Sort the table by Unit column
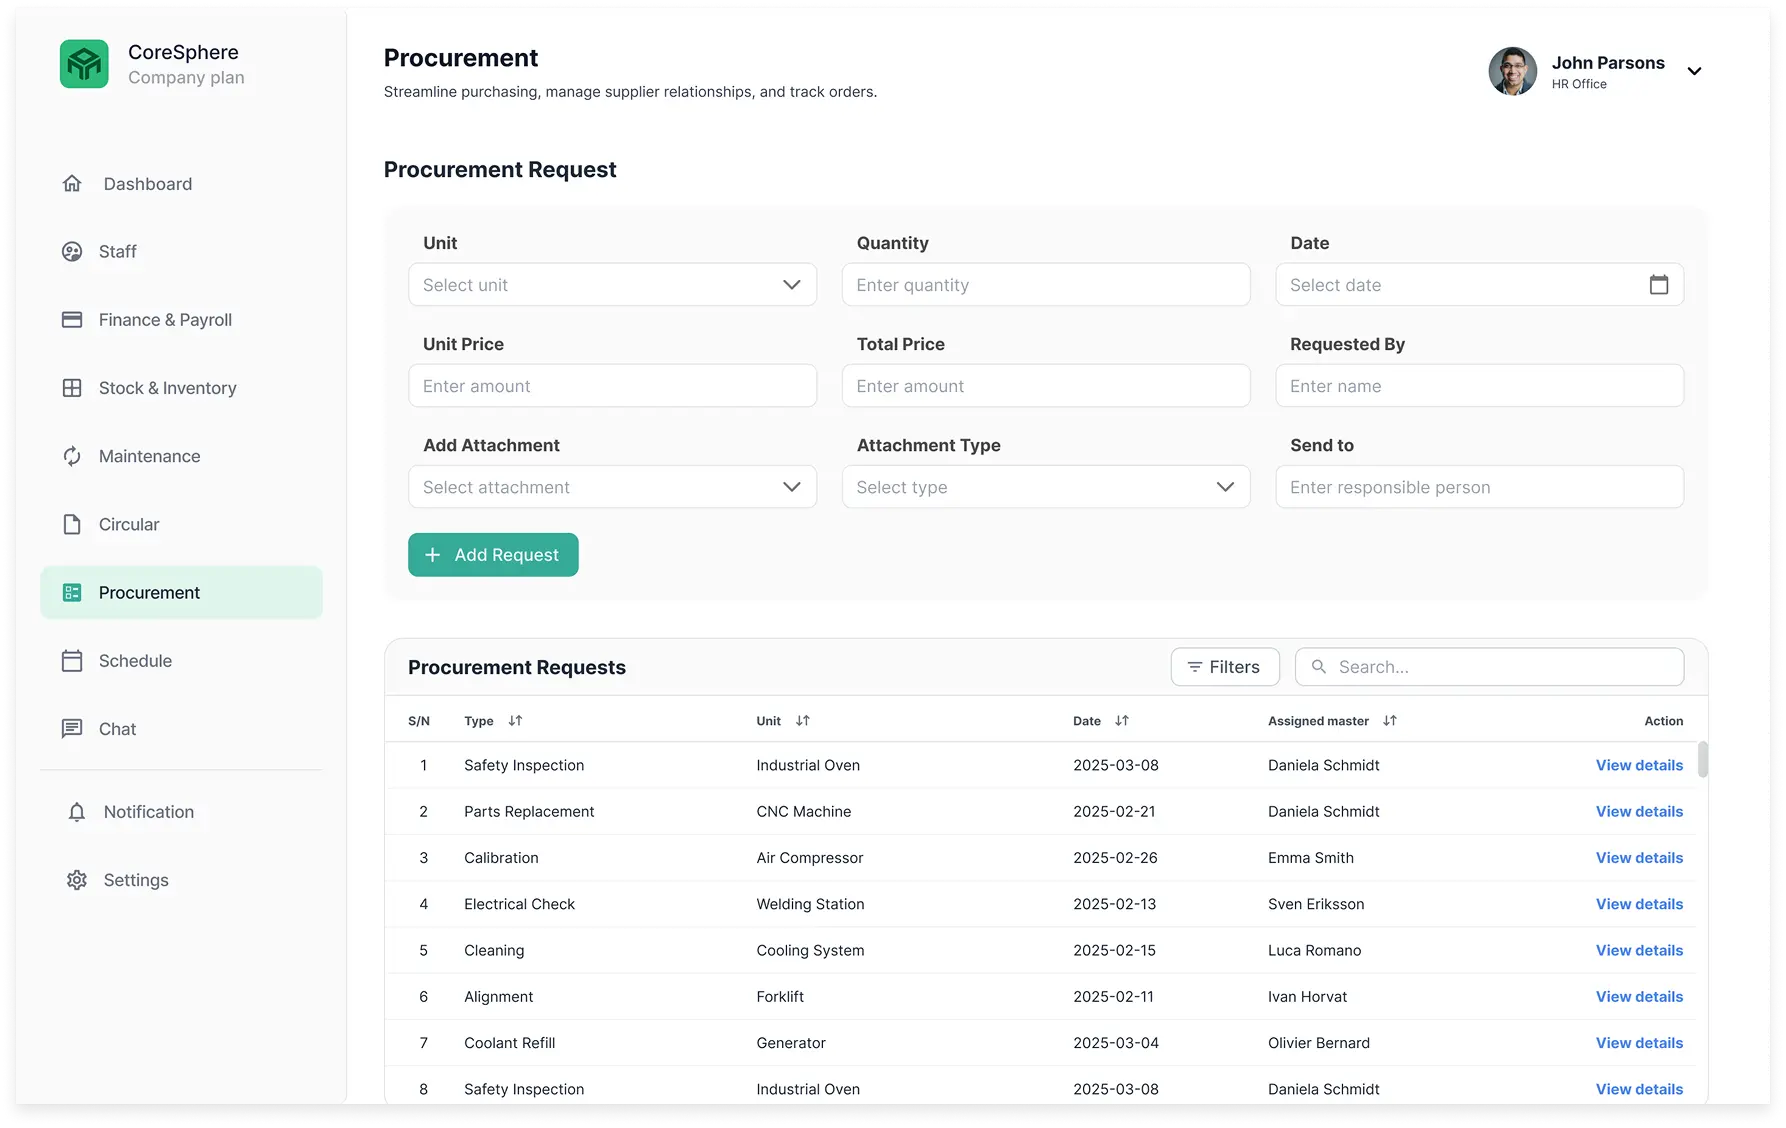Screen dimensions: 1786x1128 802,721
